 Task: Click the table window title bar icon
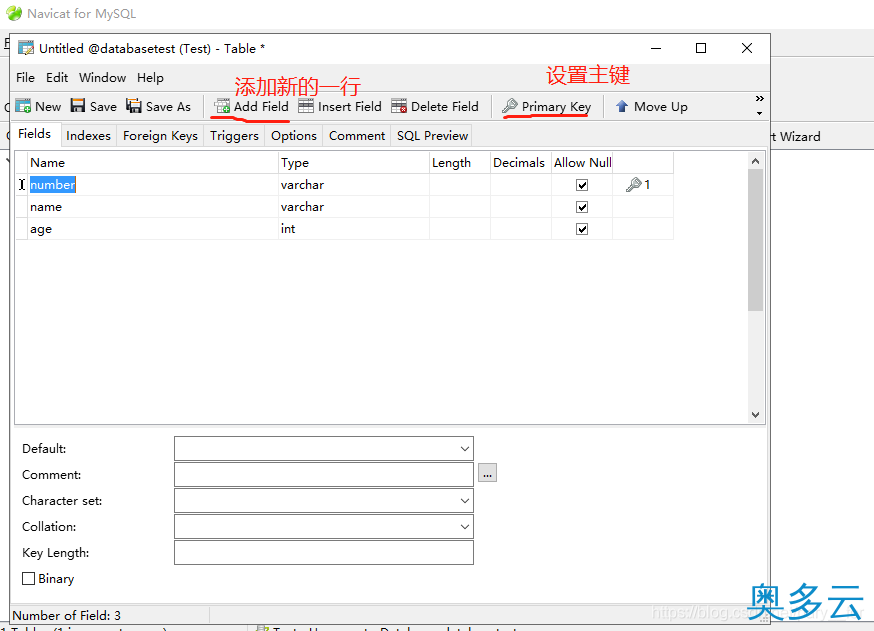point(26,48)
